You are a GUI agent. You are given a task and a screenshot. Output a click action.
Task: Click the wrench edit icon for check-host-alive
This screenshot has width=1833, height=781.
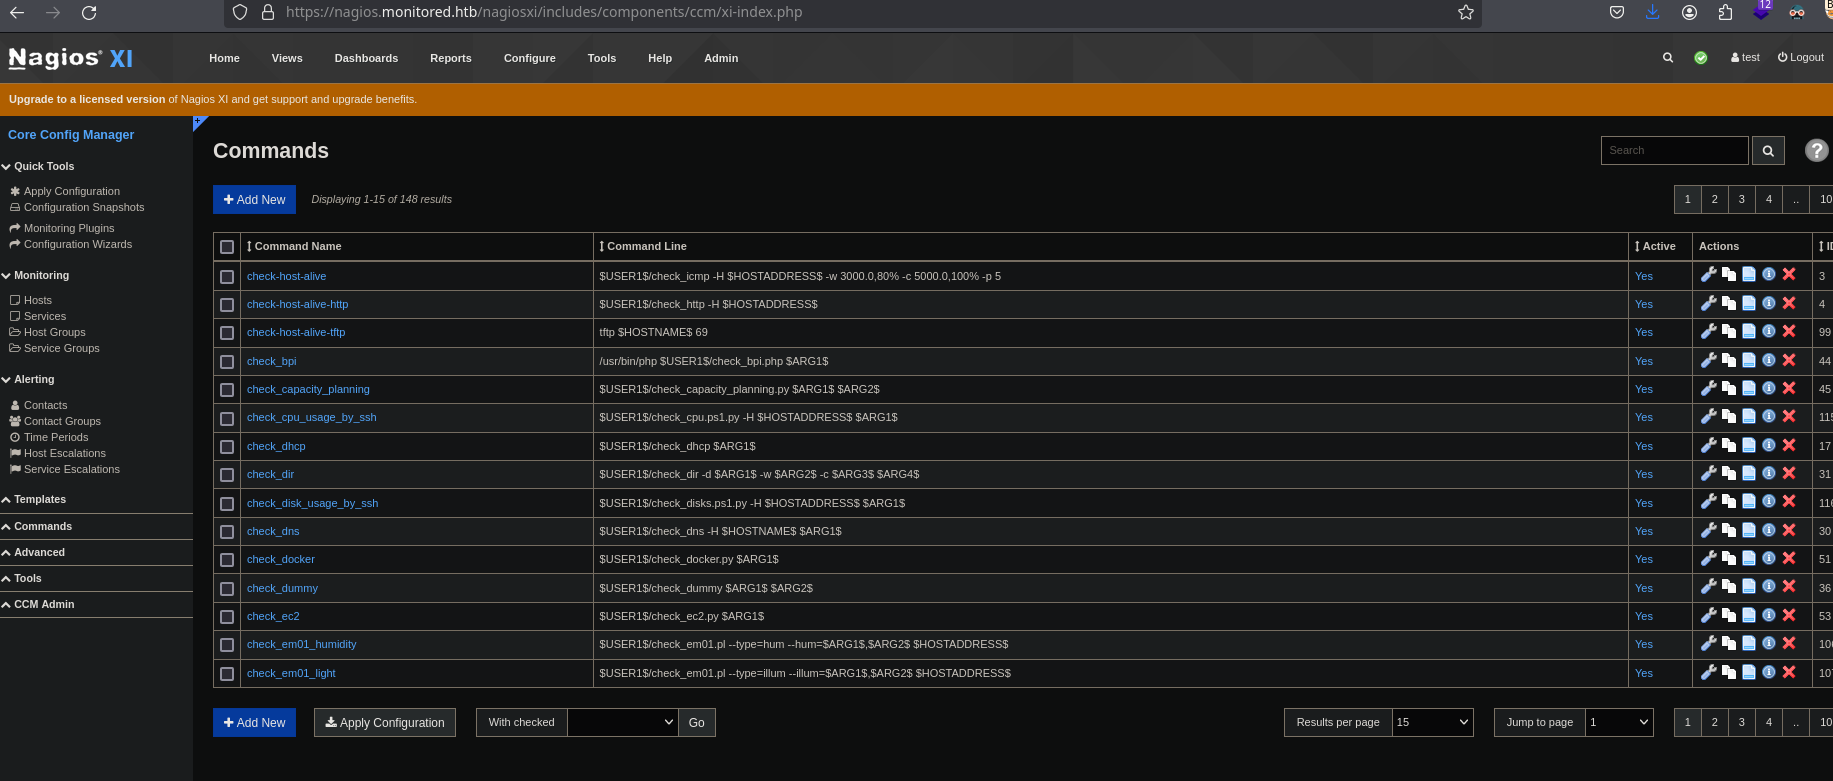1708,275
